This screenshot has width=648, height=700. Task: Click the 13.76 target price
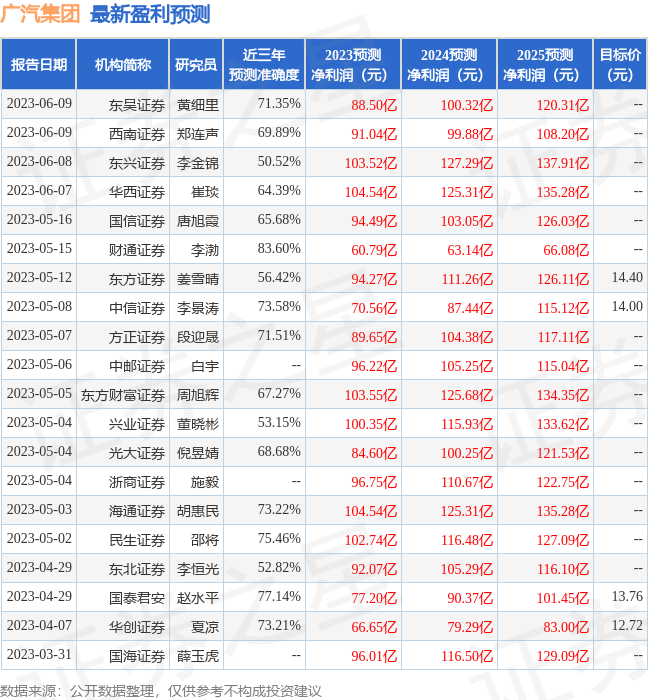tap(627, 596)
